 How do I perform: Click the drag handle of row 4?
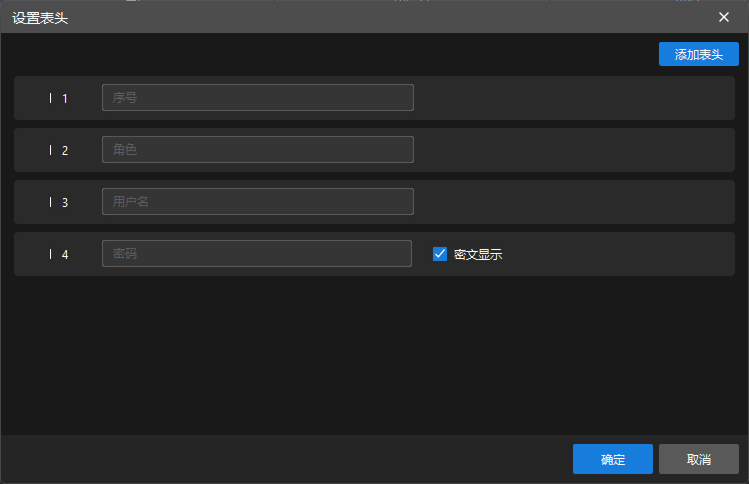click(51, 254)
